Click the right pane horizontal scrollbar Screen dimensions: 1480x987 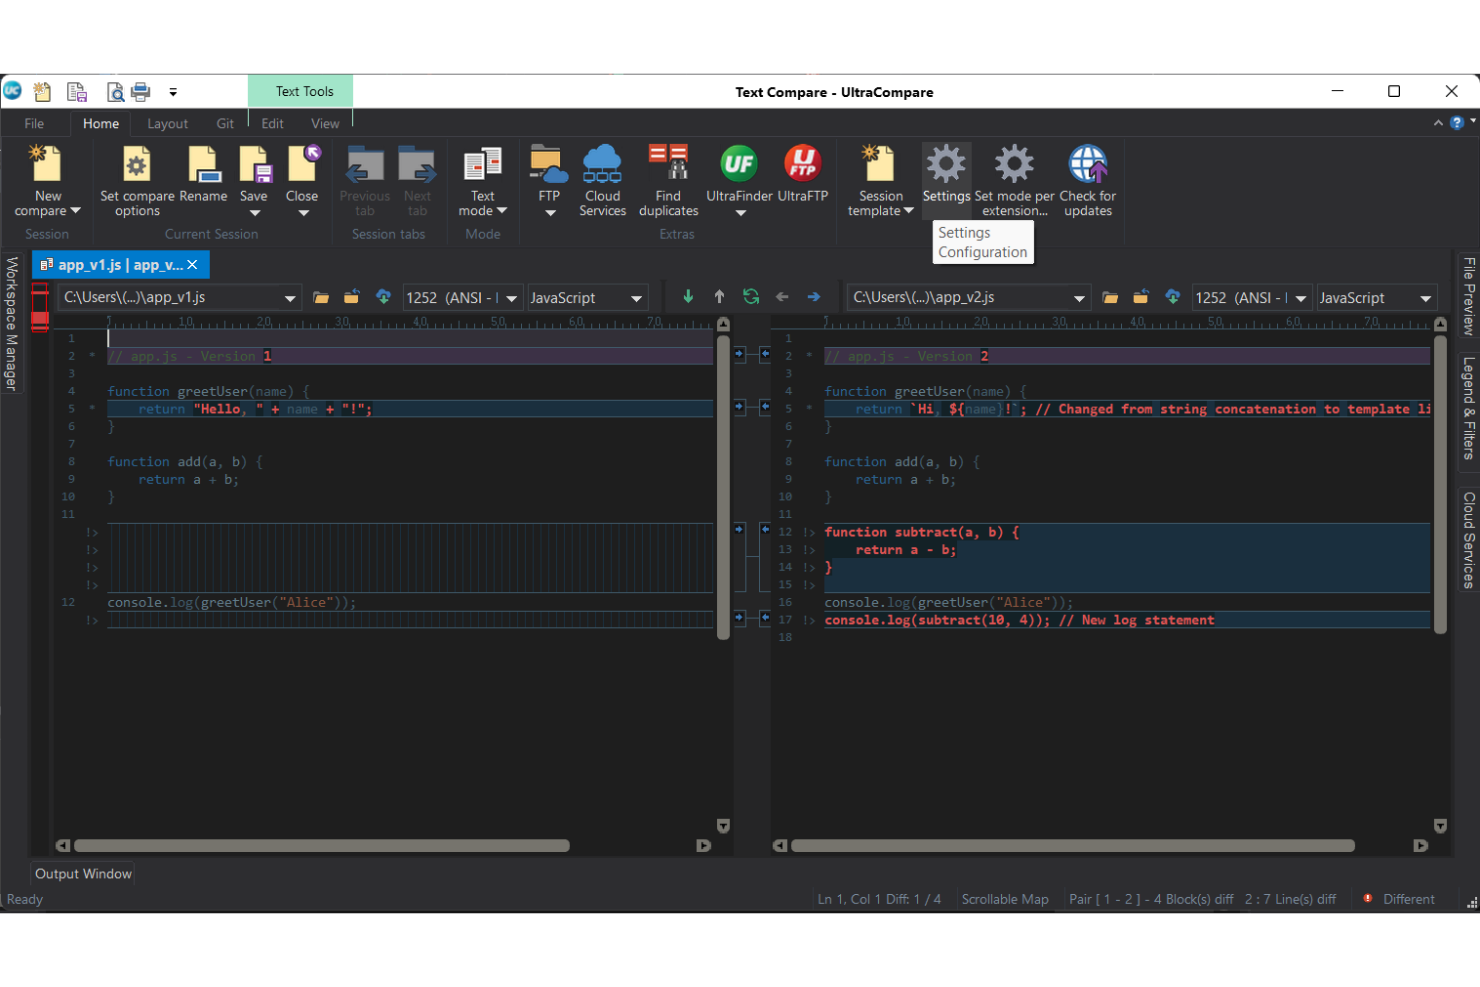tap(1073, 846)
